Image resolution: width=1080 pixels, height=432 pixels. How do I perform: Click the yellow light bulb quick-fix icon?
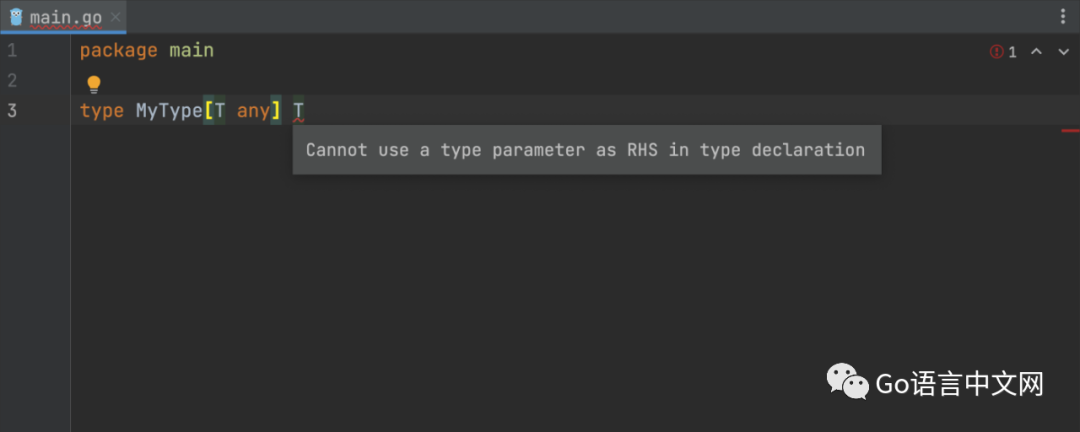click(94, 84)
